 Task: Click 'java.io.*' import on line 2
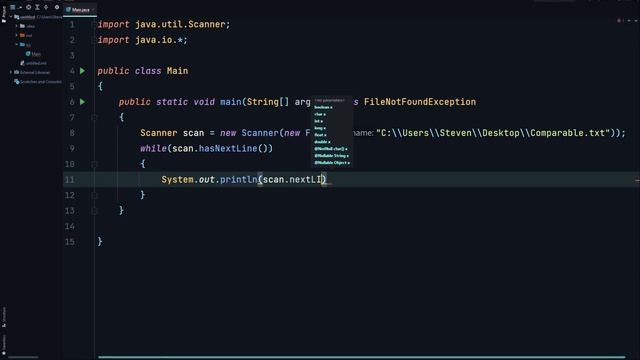159,40
